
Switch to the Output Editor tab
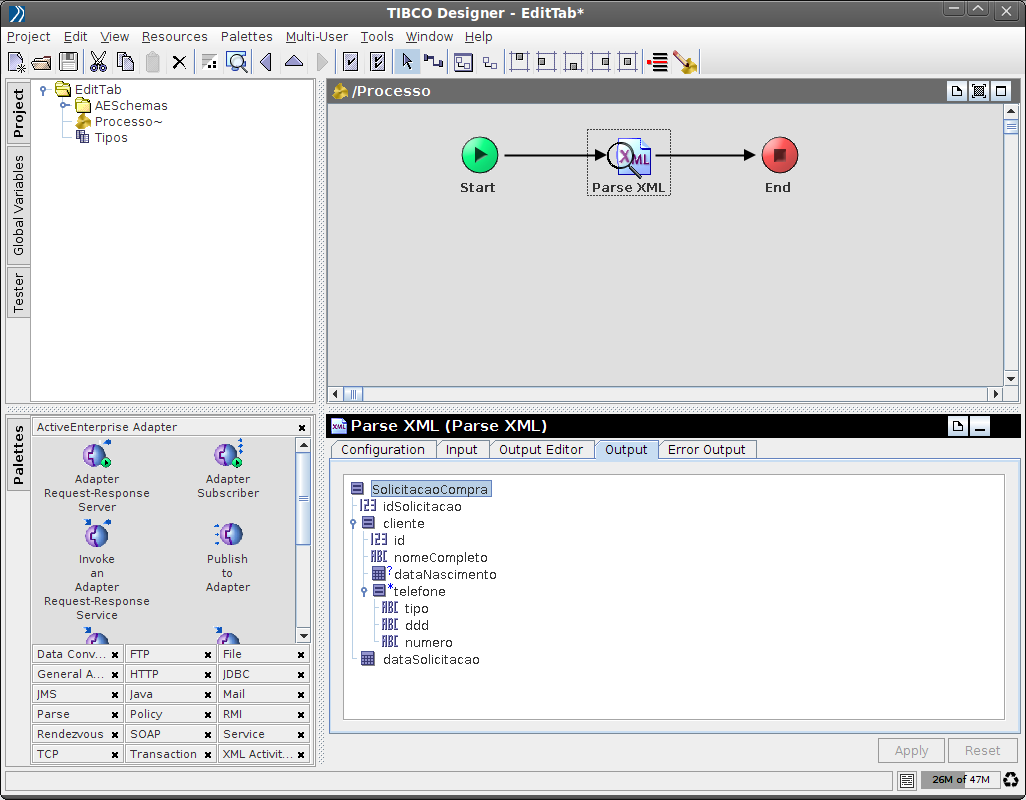coord(540,450)
